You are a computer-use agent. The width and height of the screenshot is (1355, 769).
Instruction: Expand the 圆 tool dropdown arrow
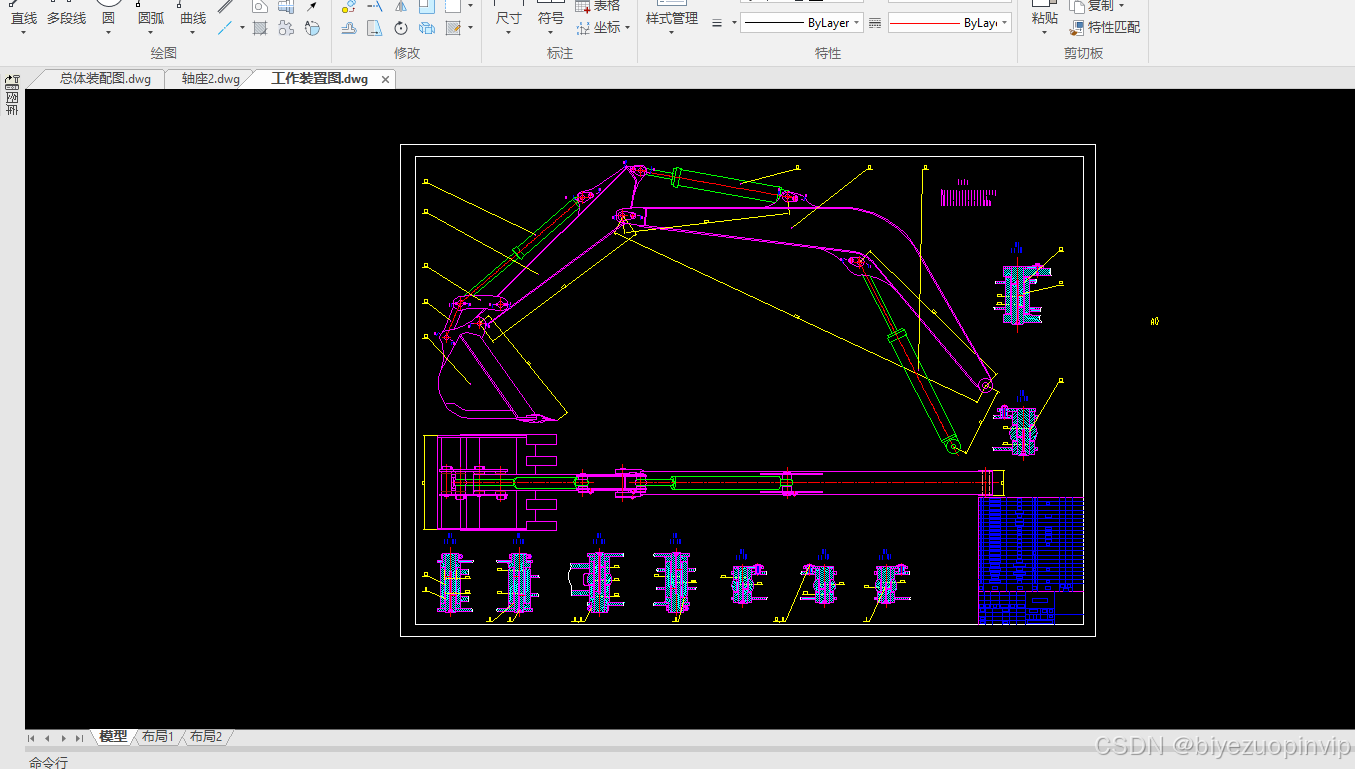pos(108,32)
